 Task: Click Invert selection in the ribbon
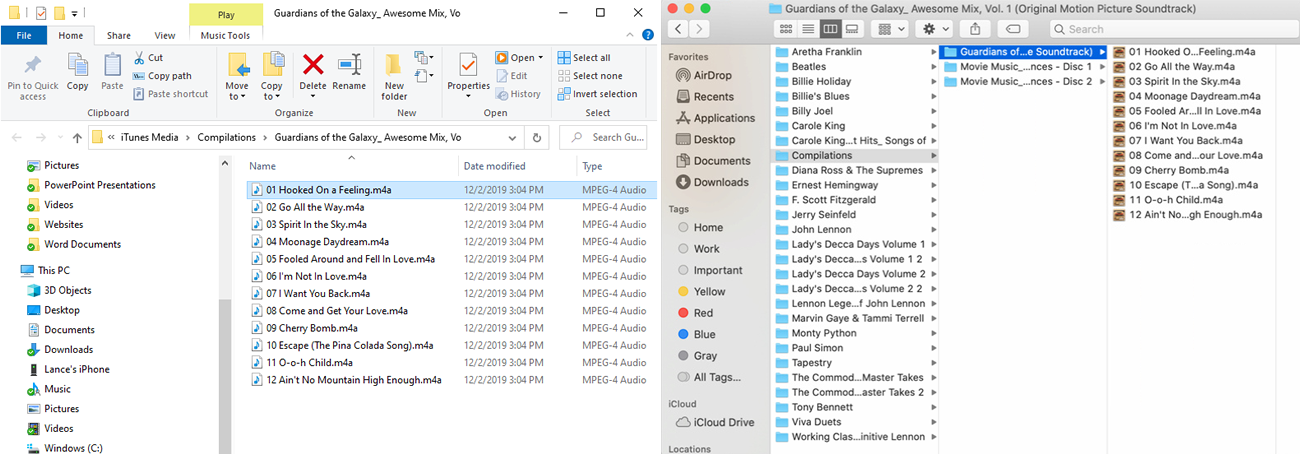coord(597,94)
